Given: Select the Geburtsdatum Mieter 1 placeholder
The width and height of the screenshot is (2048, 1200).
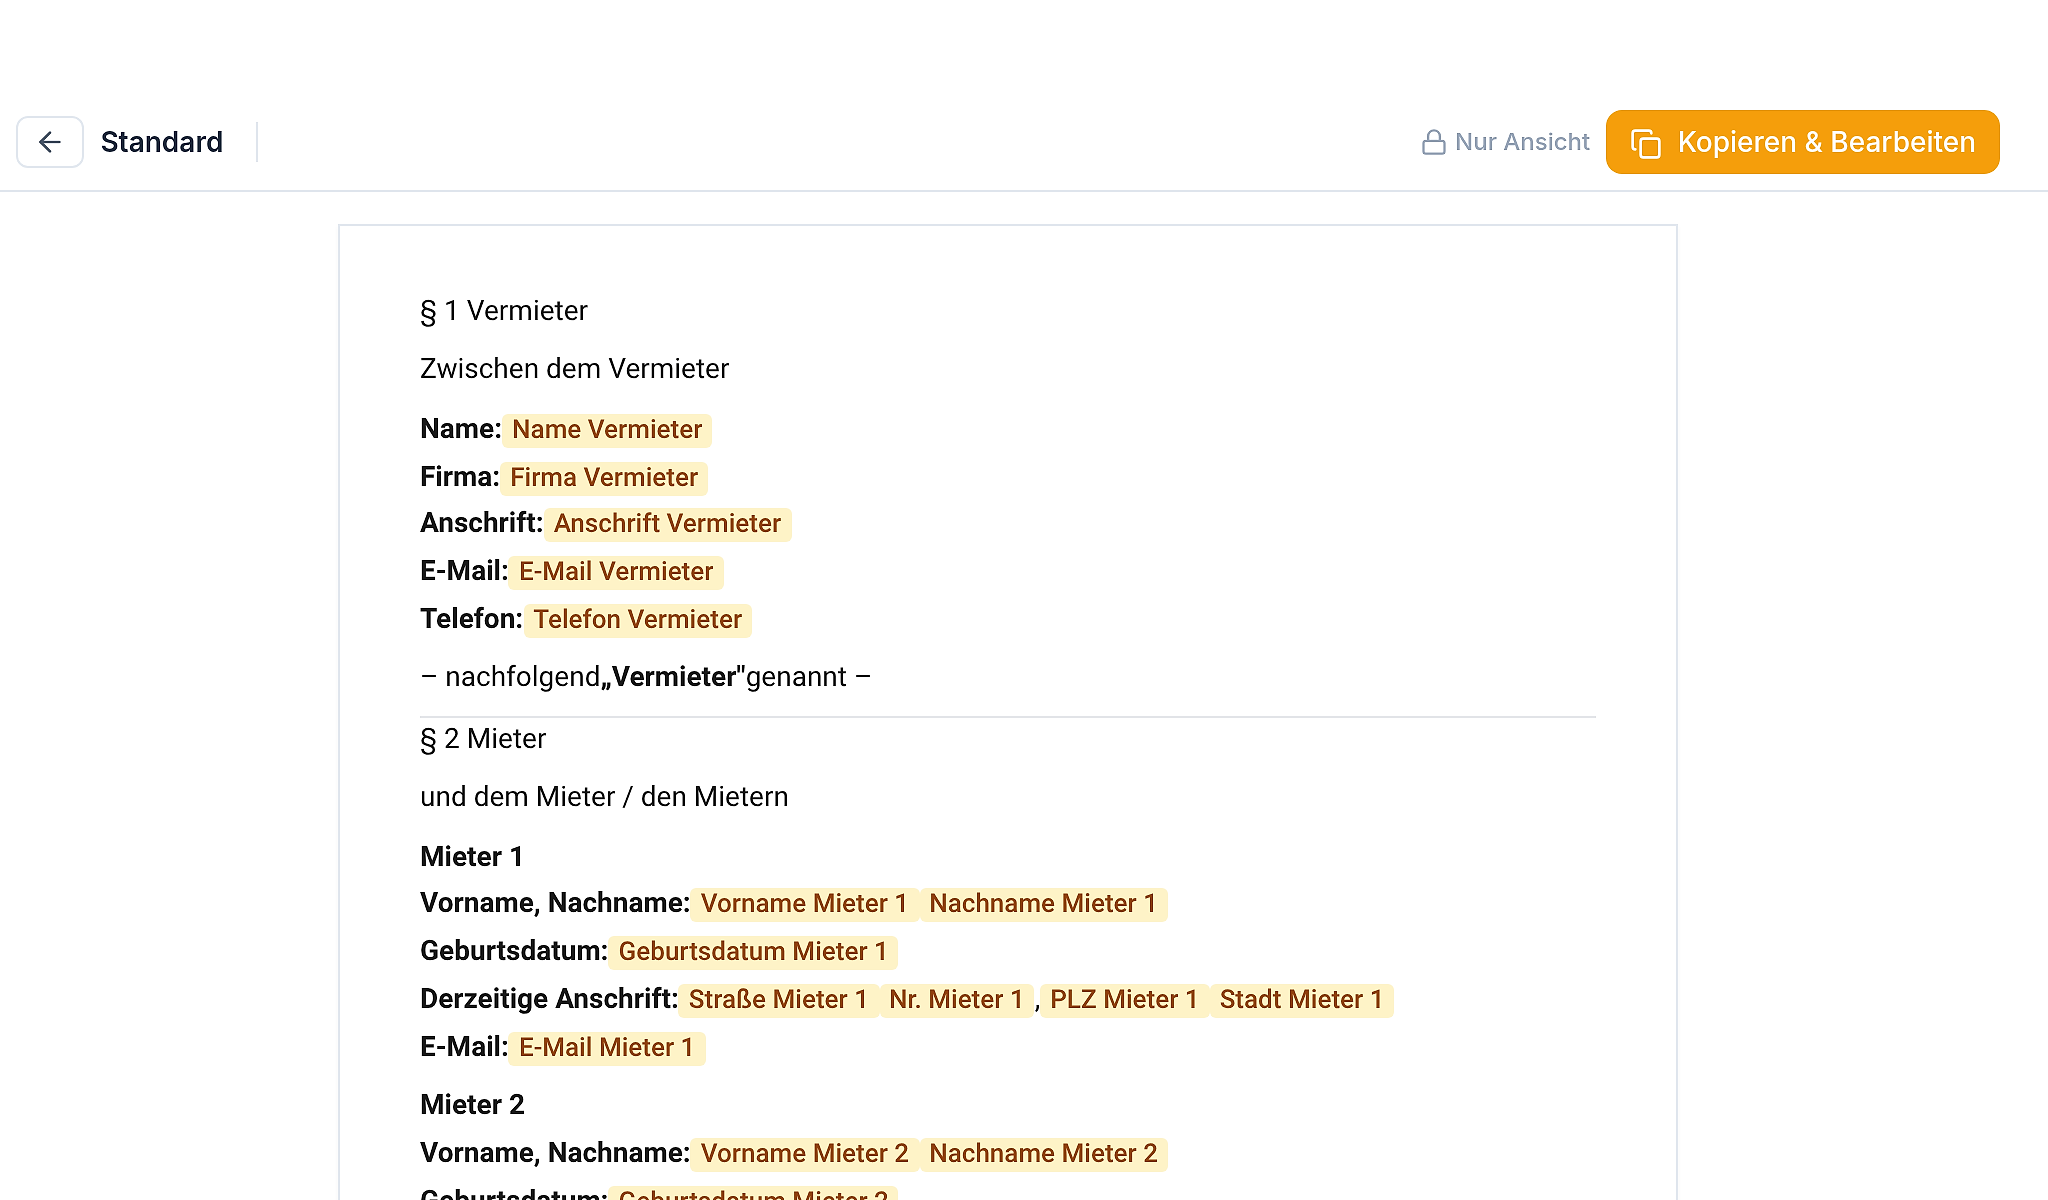Looking at the screenshot, I should click(753, 952).
